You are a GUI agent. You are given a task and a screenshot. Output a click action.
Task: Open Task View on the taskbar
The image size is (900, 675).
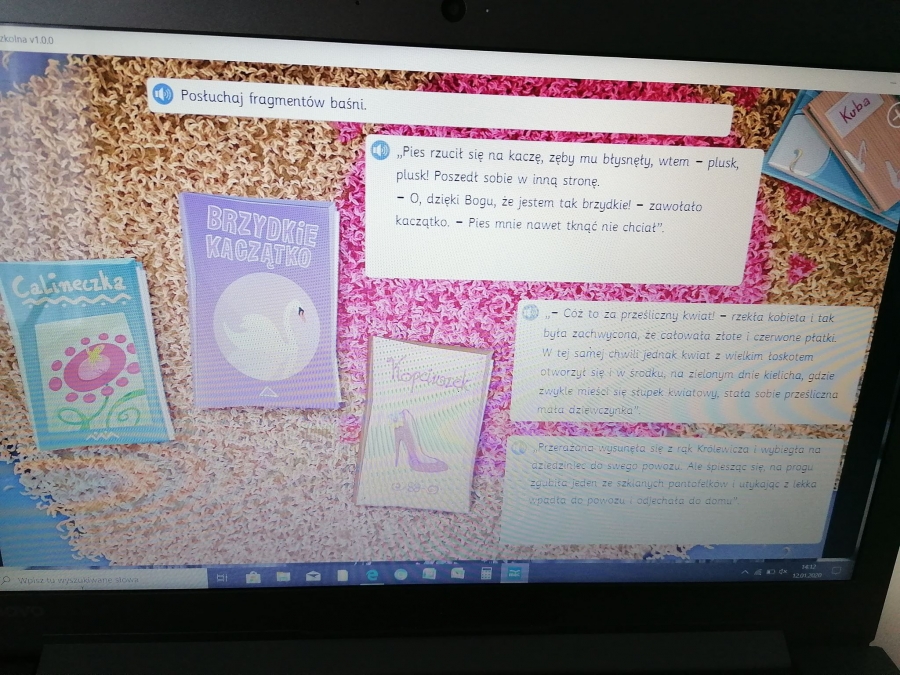[x=222, y=577]
